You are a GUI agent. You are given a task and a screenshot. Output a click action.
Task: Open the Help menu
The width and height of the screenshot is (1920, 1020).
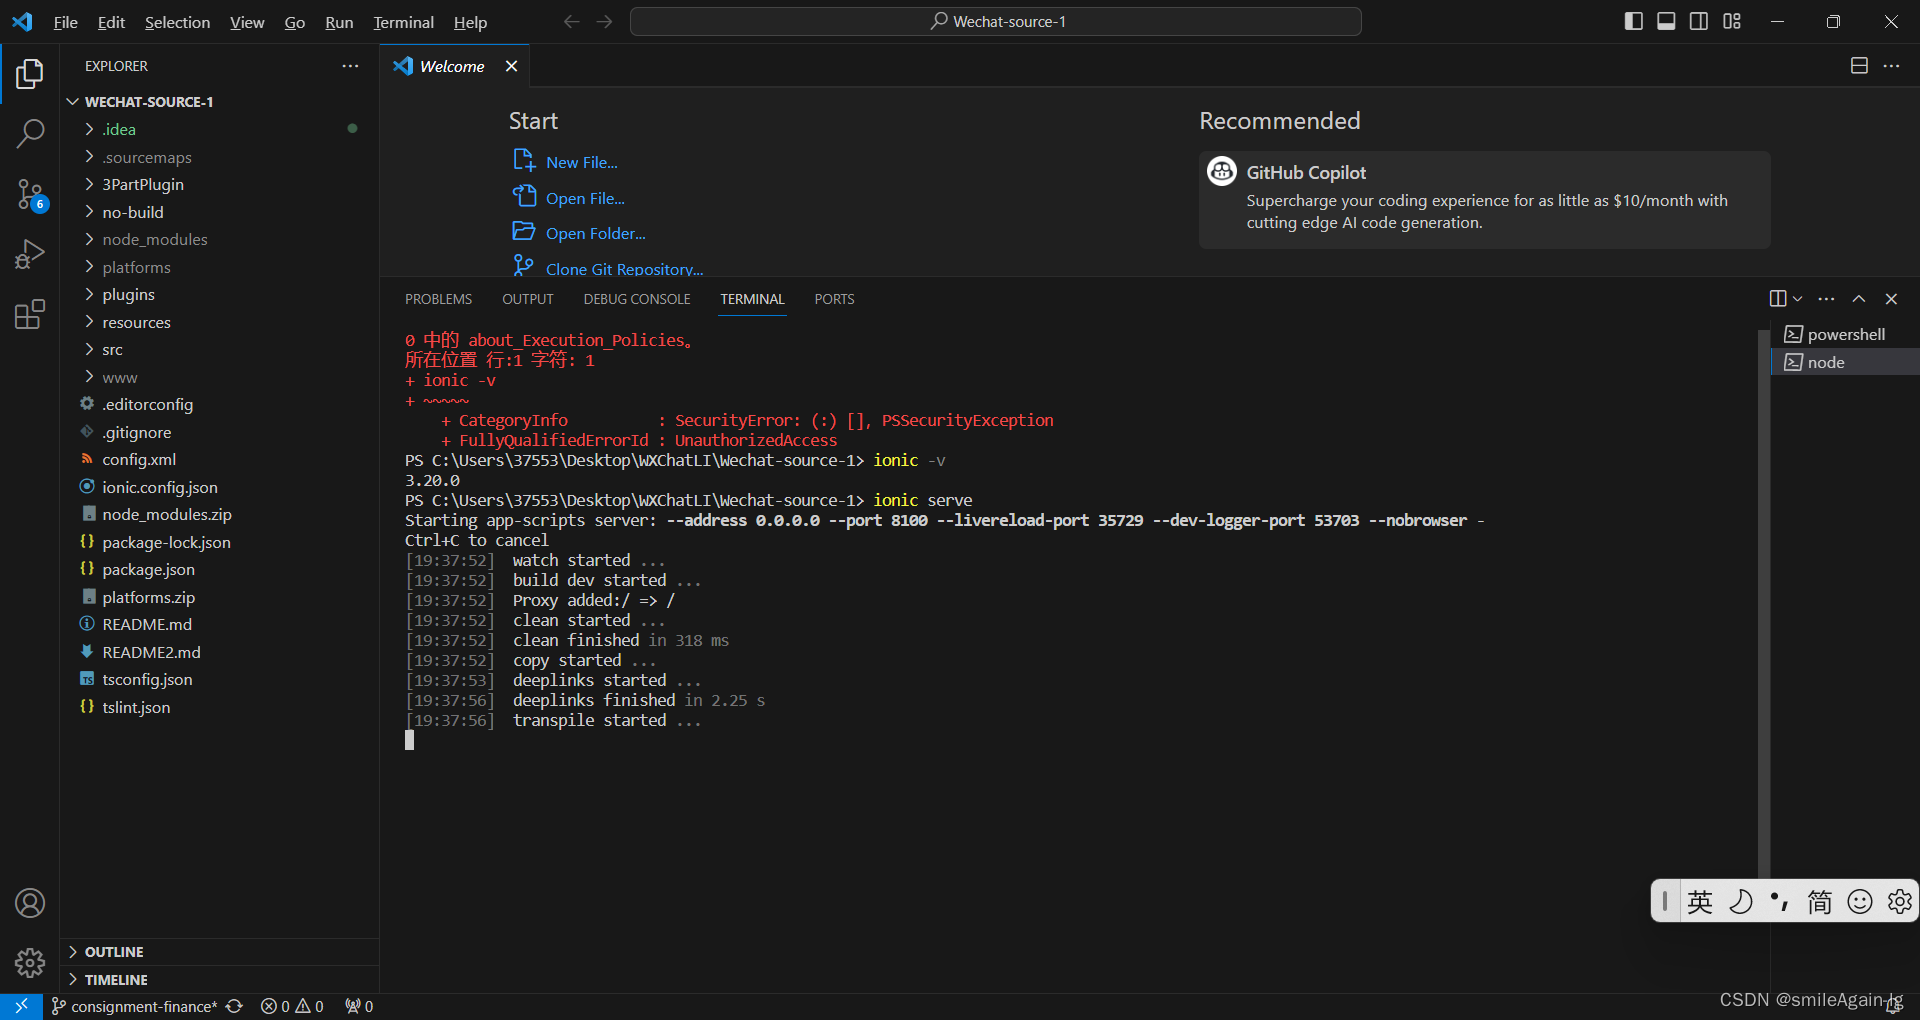(x=470, y=22)
